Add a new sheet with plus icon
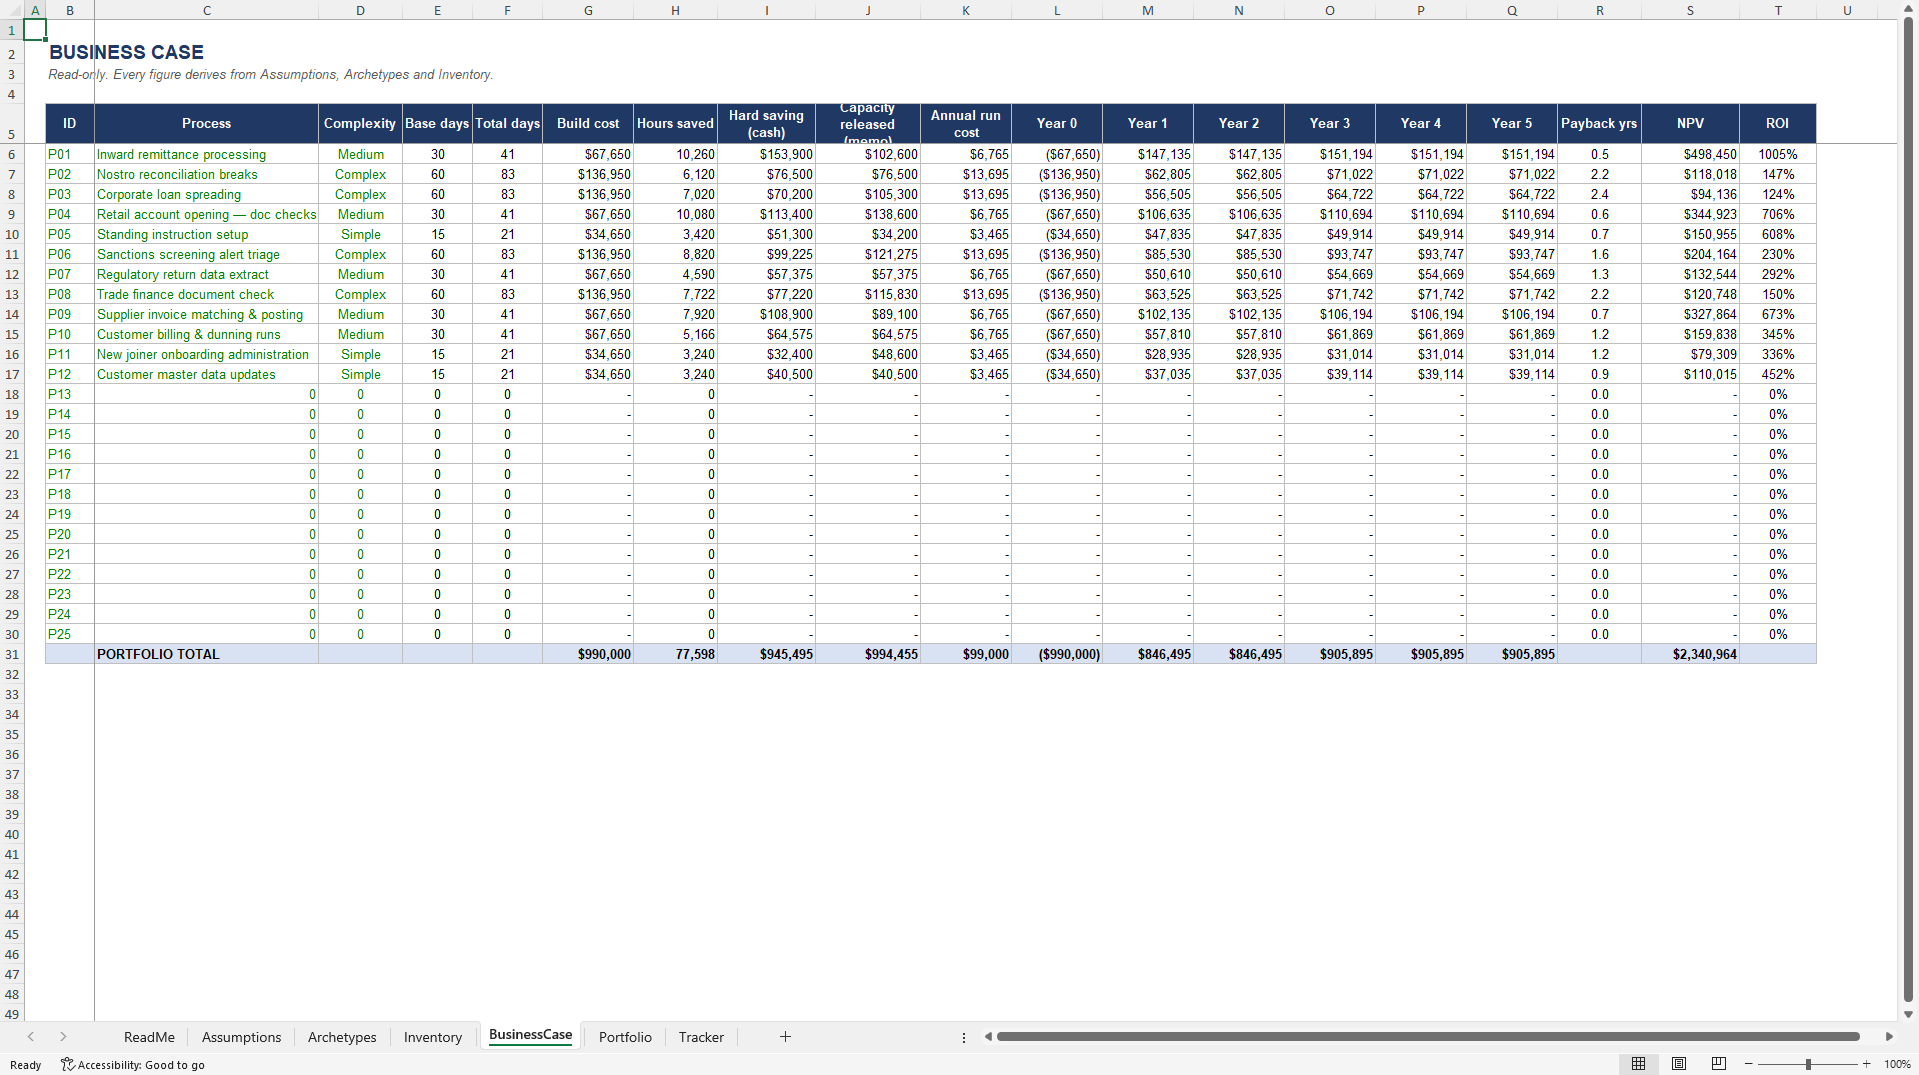 tap(785, 1037)
